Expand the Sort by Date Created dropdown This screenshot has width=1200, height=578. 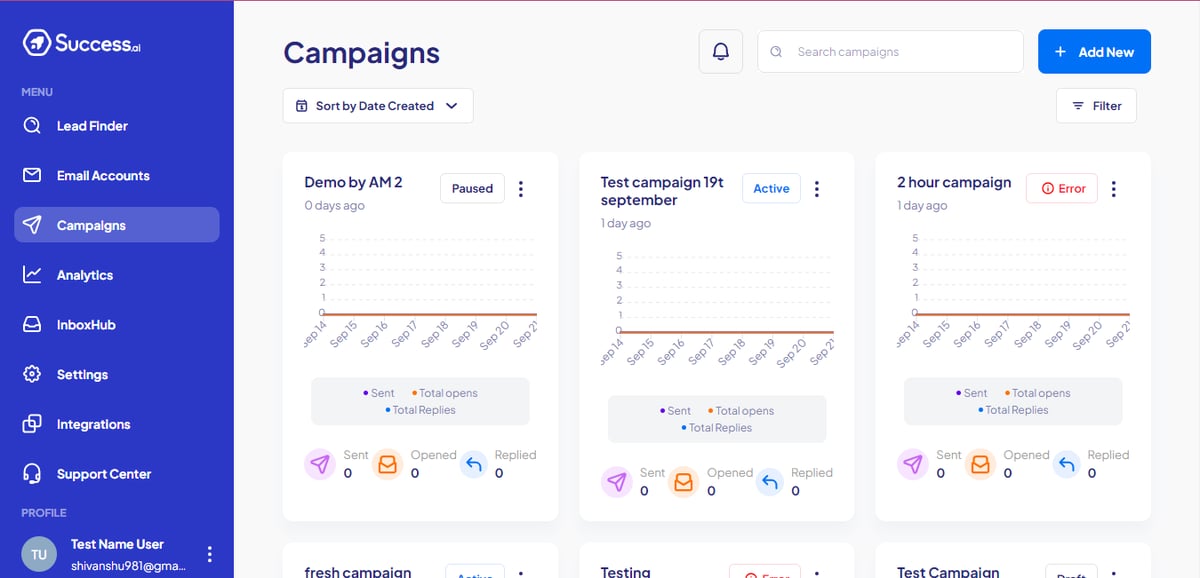tap(378, 106)
